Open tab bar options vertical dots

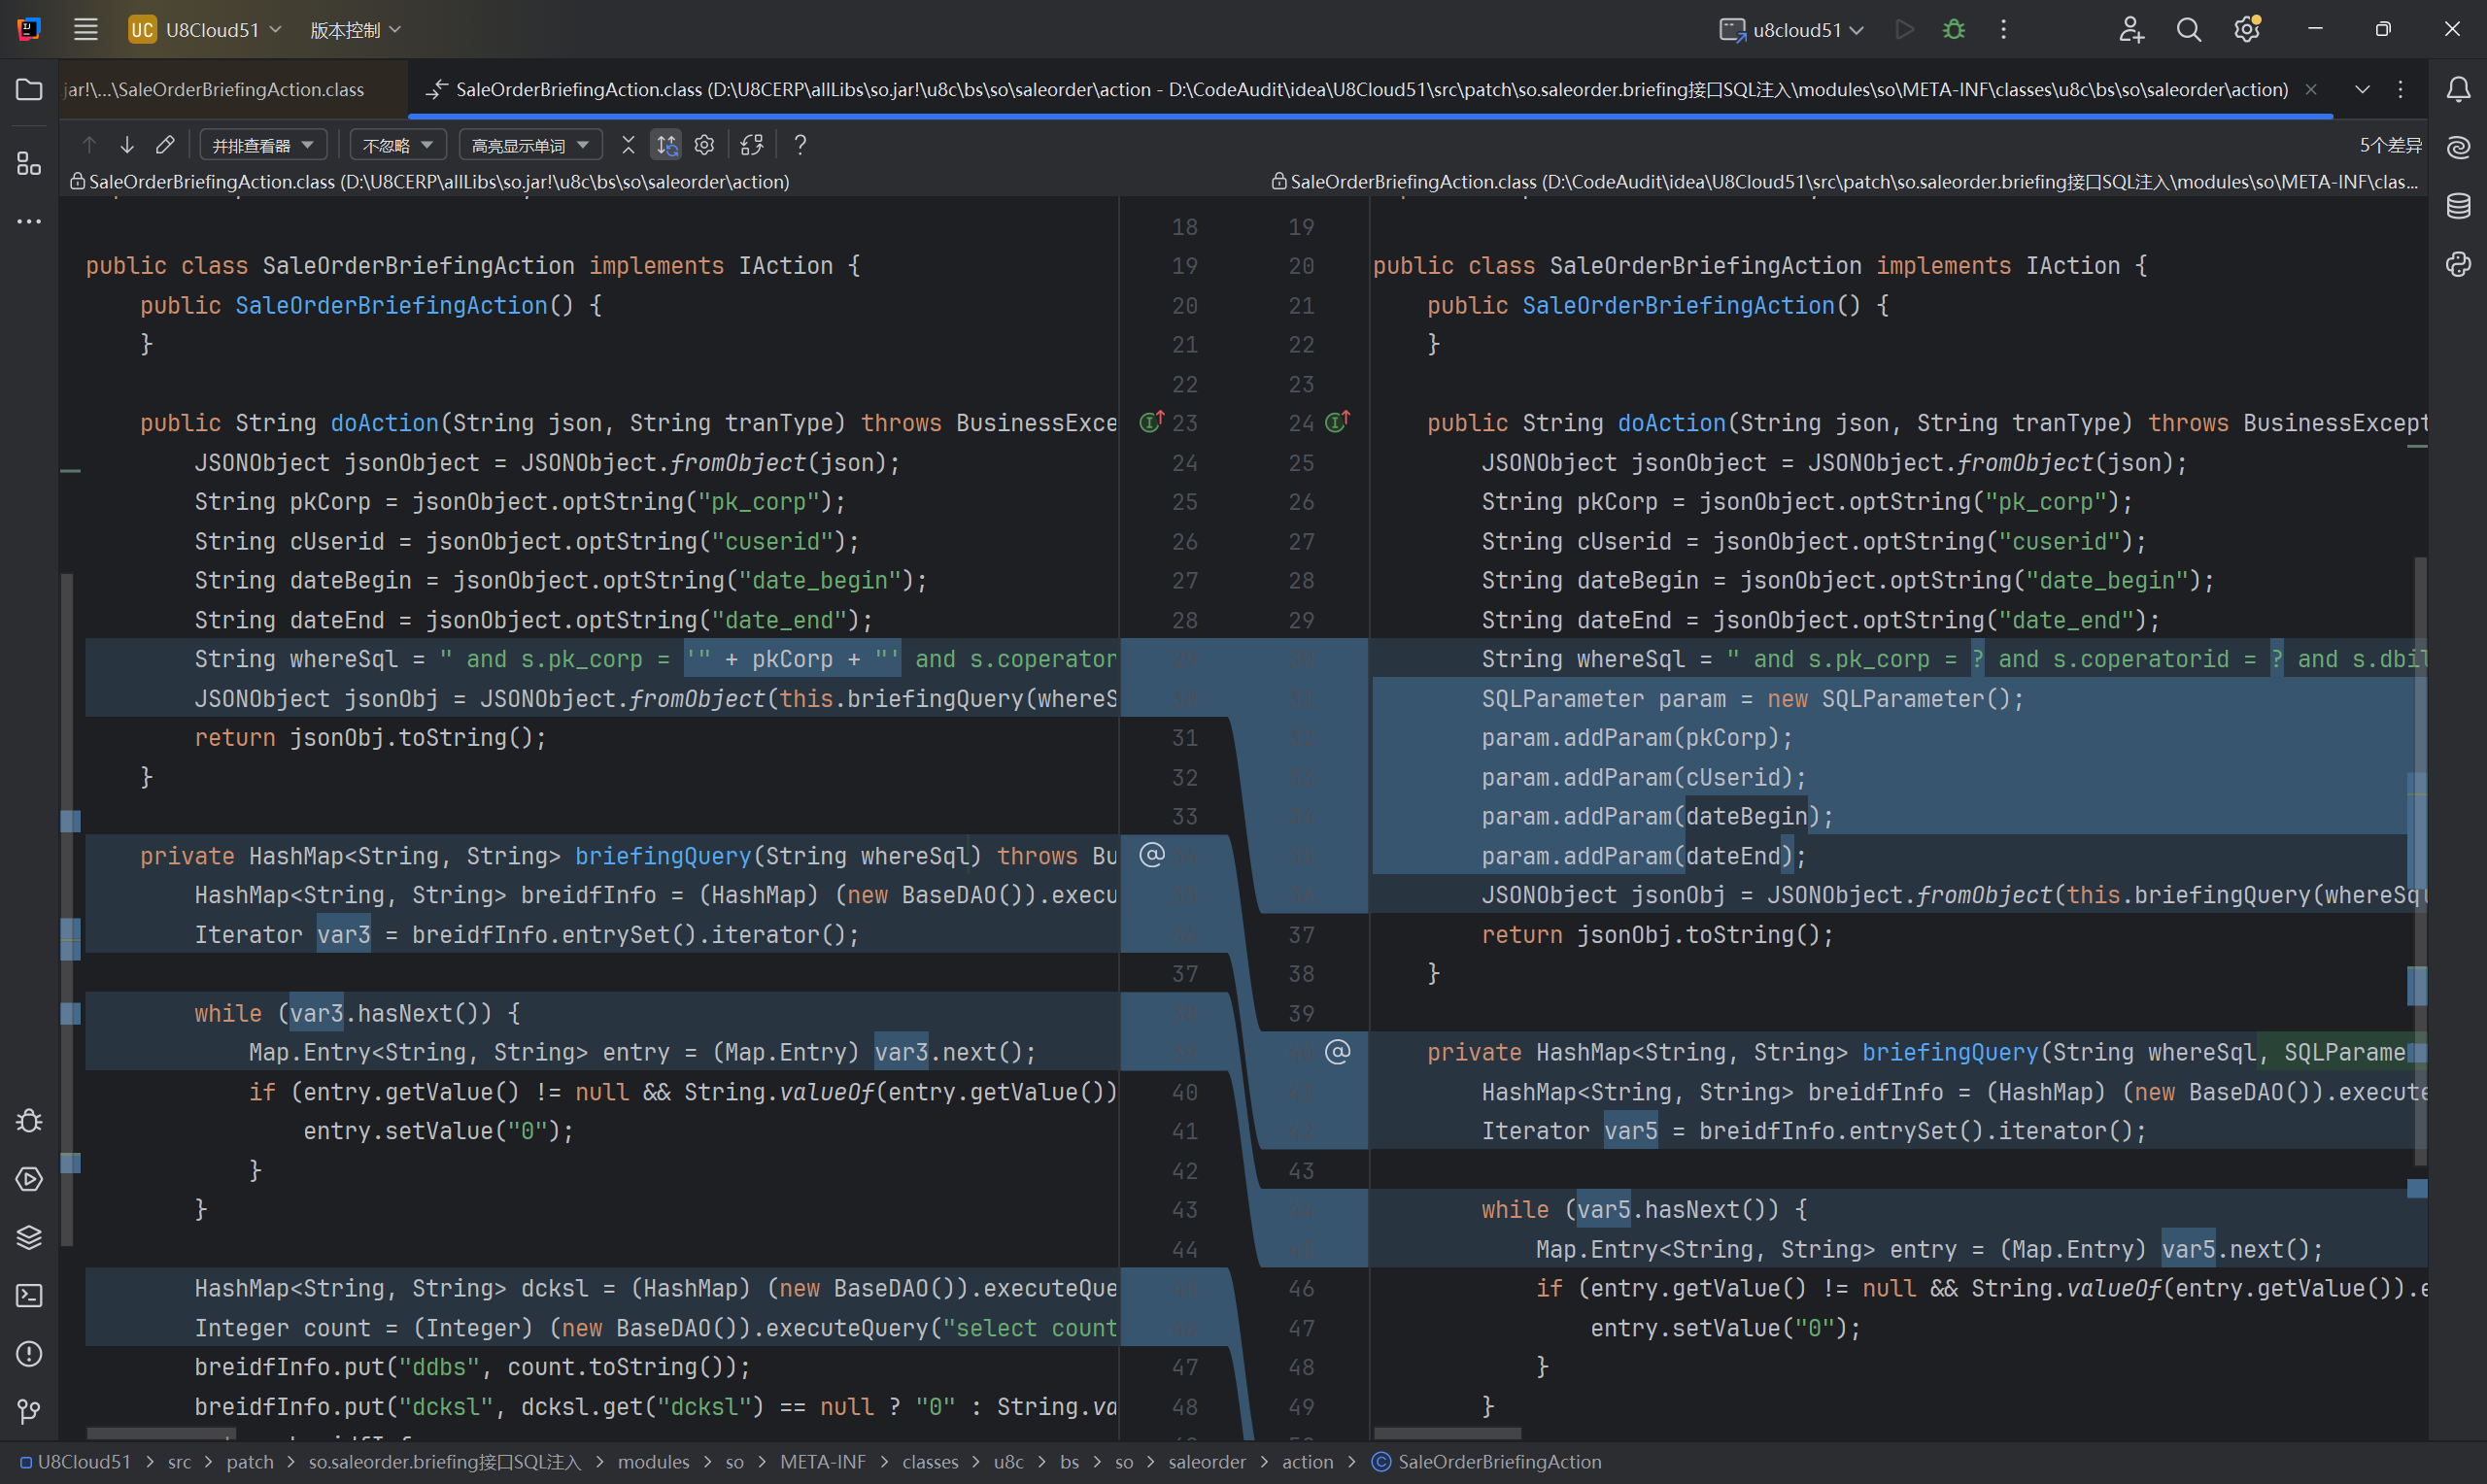point(2400,90)
